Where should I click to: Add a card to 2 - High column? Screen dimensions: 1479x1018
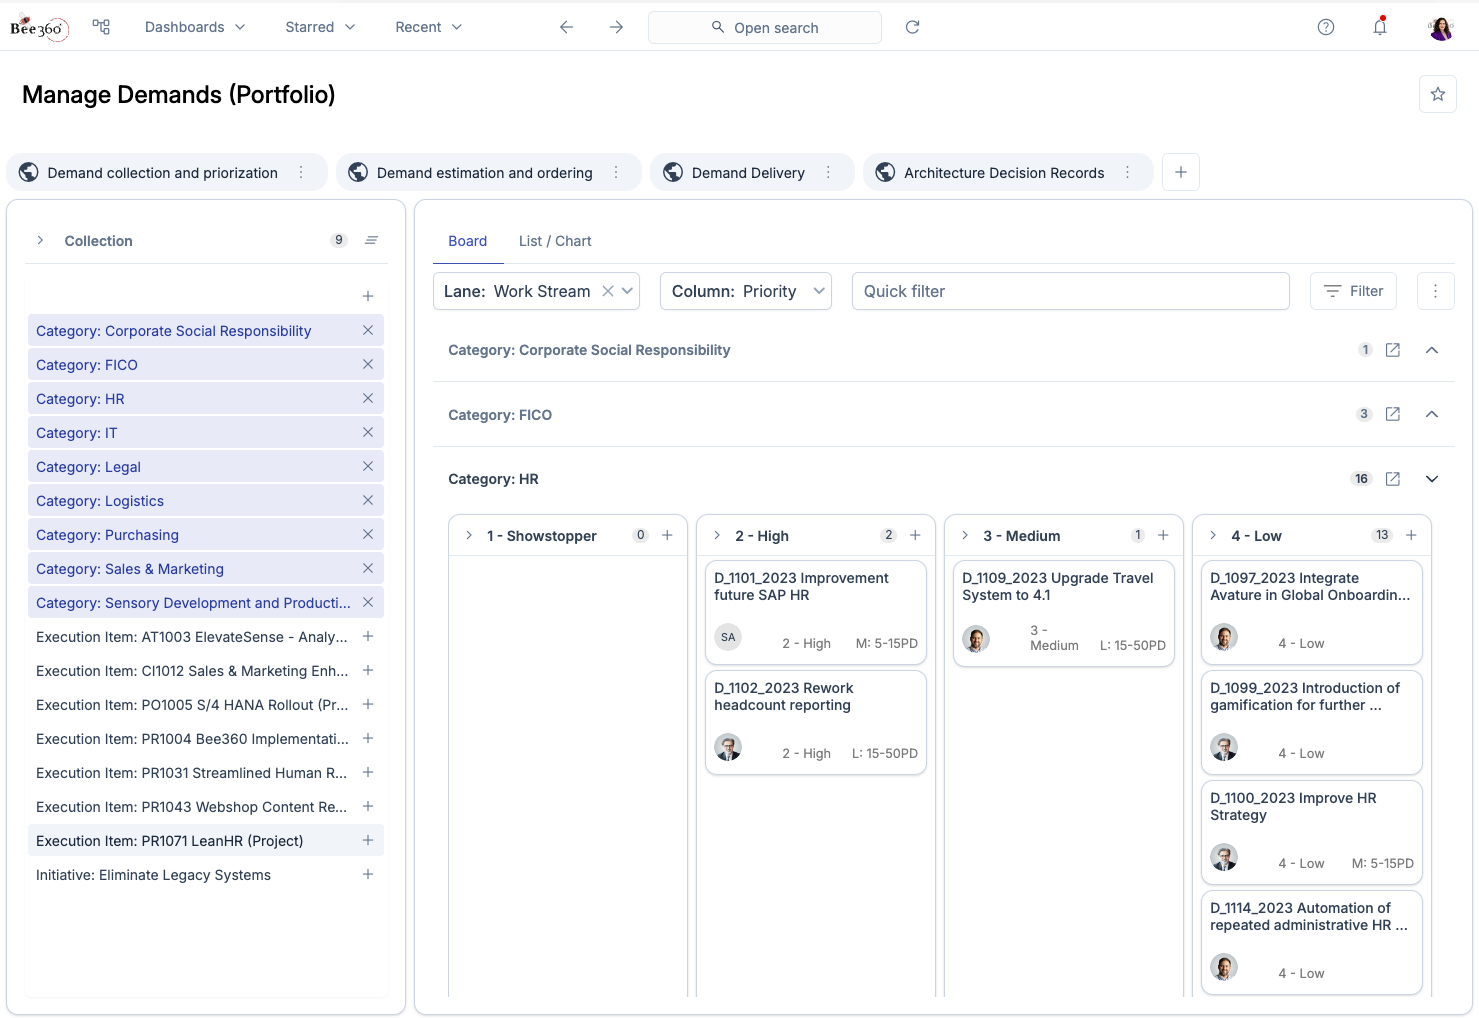(915, 536)
